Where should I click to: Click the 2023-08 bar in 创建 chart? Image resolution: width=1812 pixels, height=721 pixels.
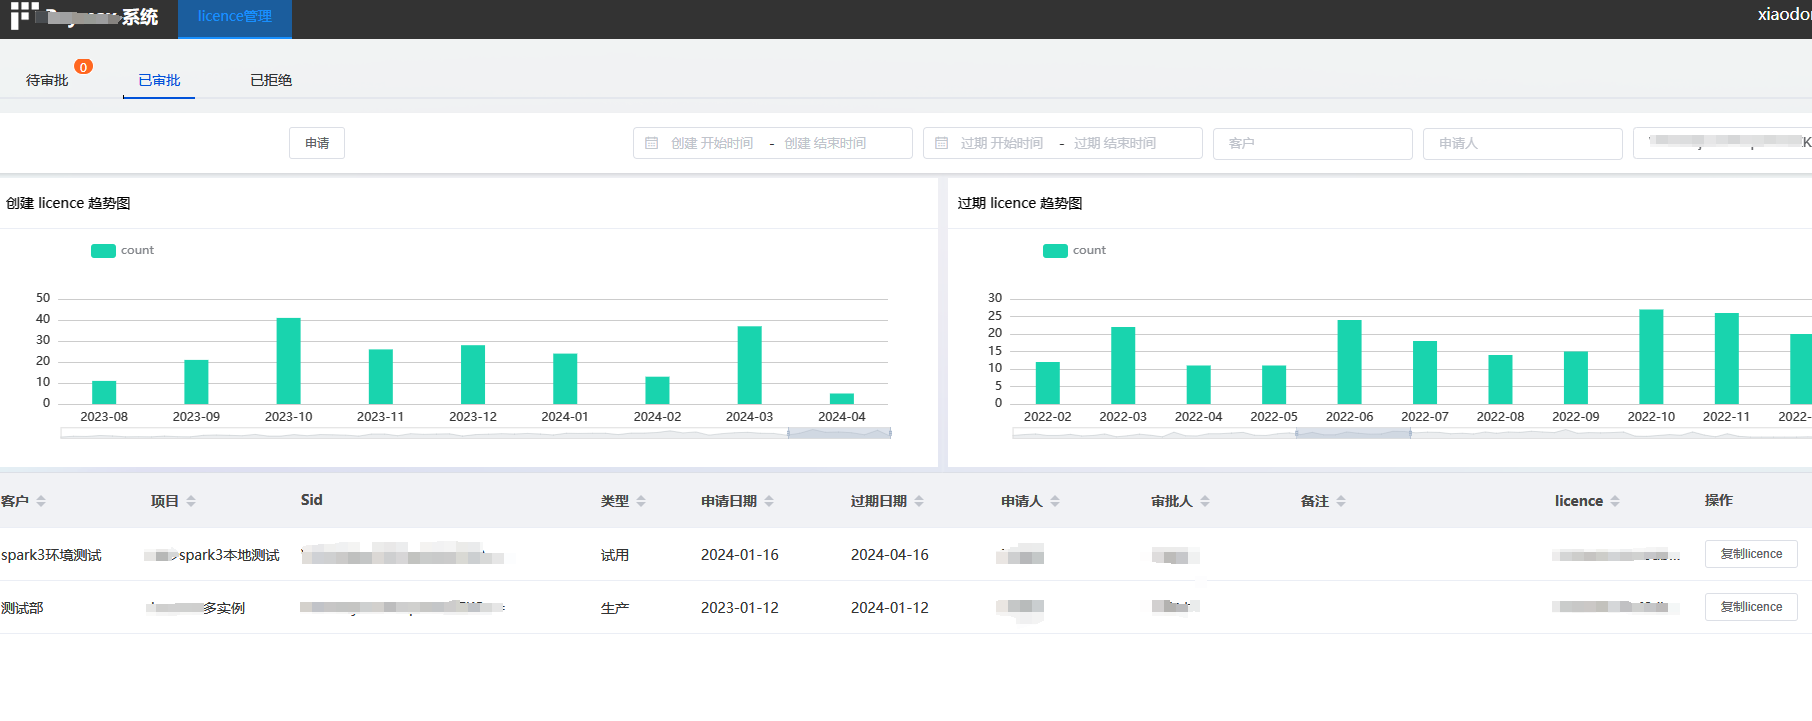click(104, 392)
